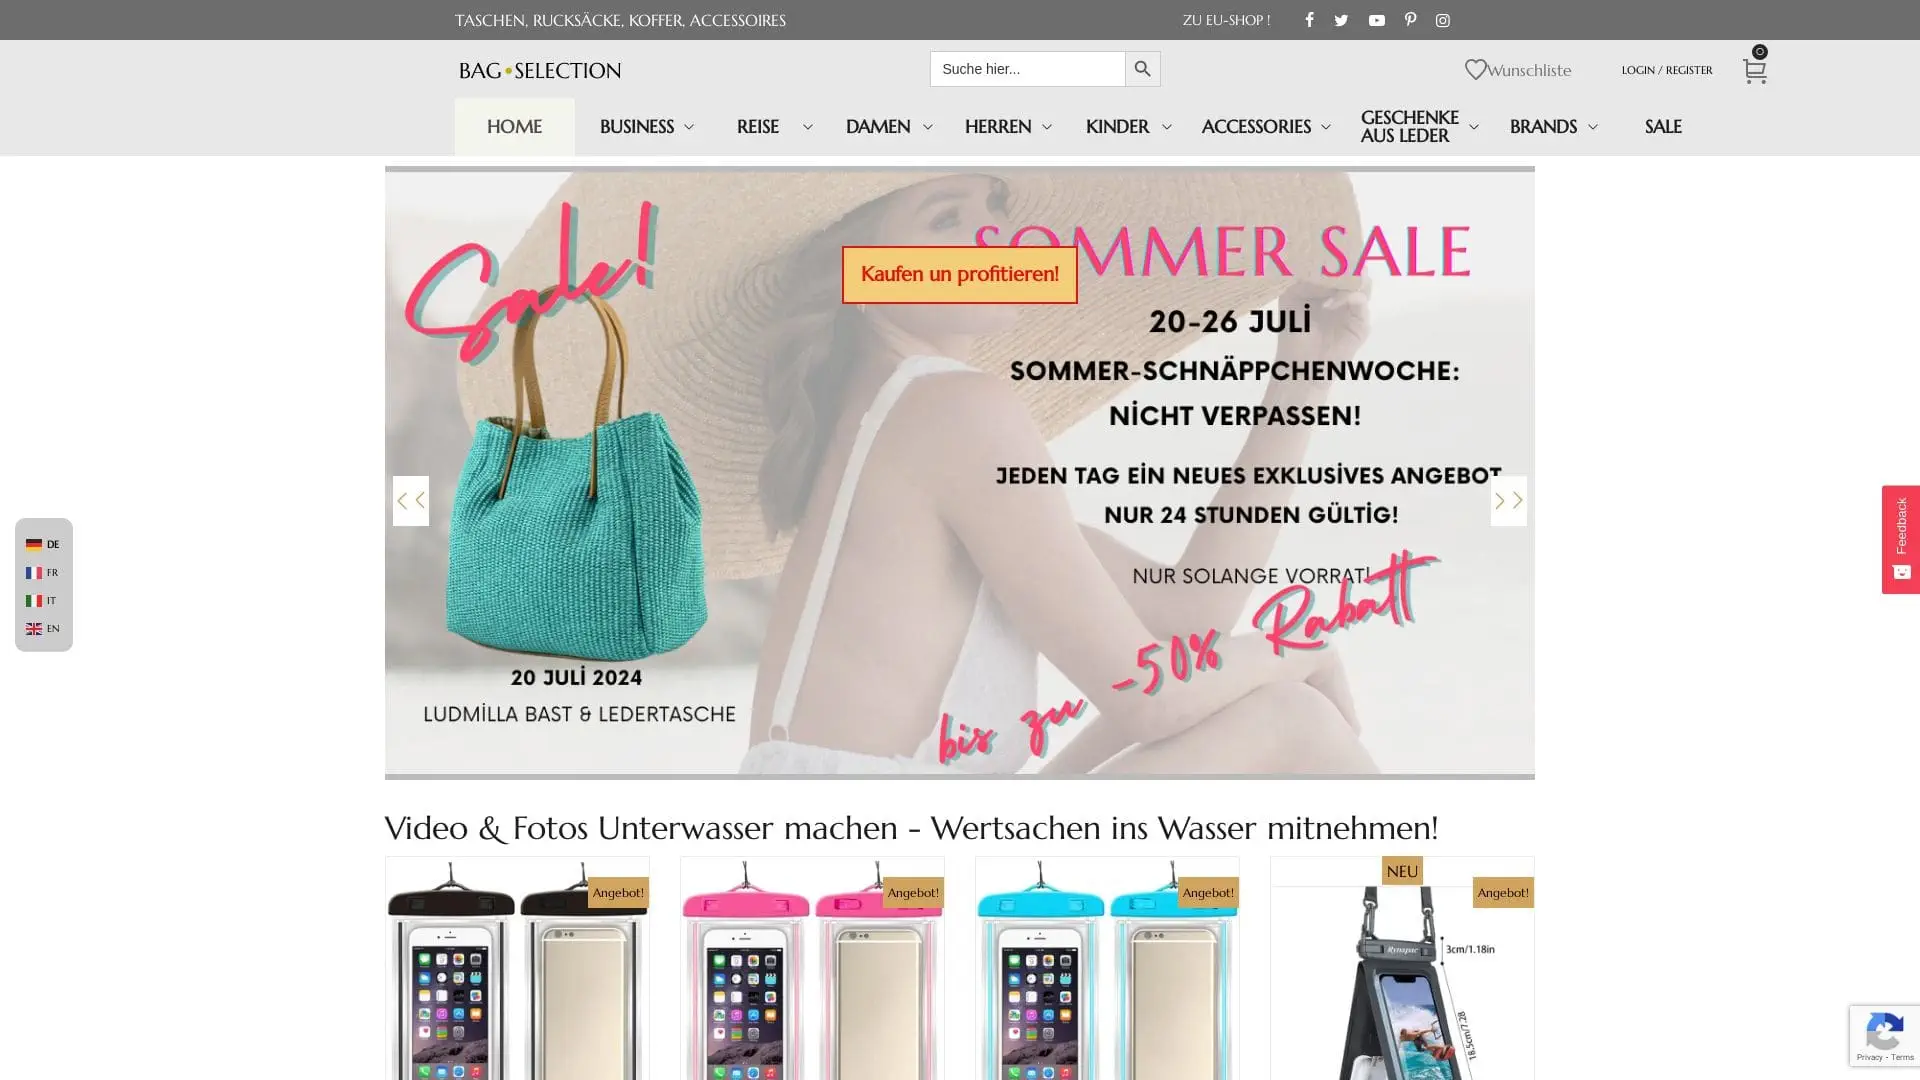Click the search magnifier button
Viewport: 1920px width, 1080px height.
(x=1142, y=69)
